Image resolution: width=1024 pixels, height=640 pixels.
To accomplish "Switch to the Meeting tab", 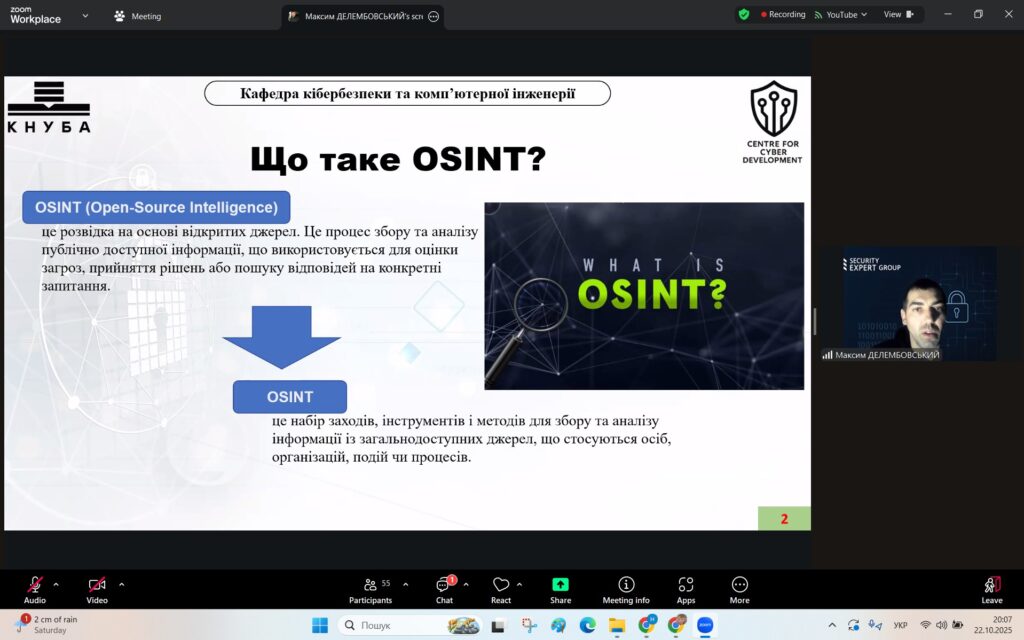I will (x=138, y=16).
